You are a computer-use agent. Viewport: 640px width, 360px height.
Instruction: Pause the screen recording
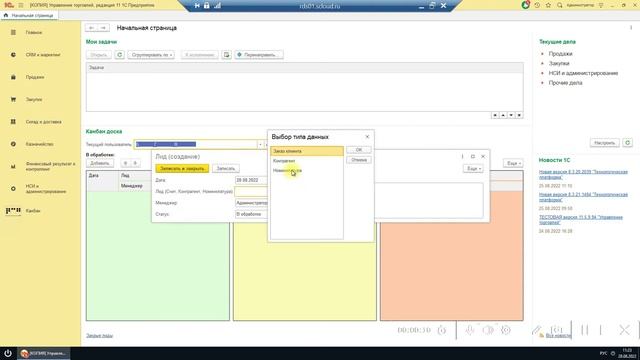(x=584, y=330)
